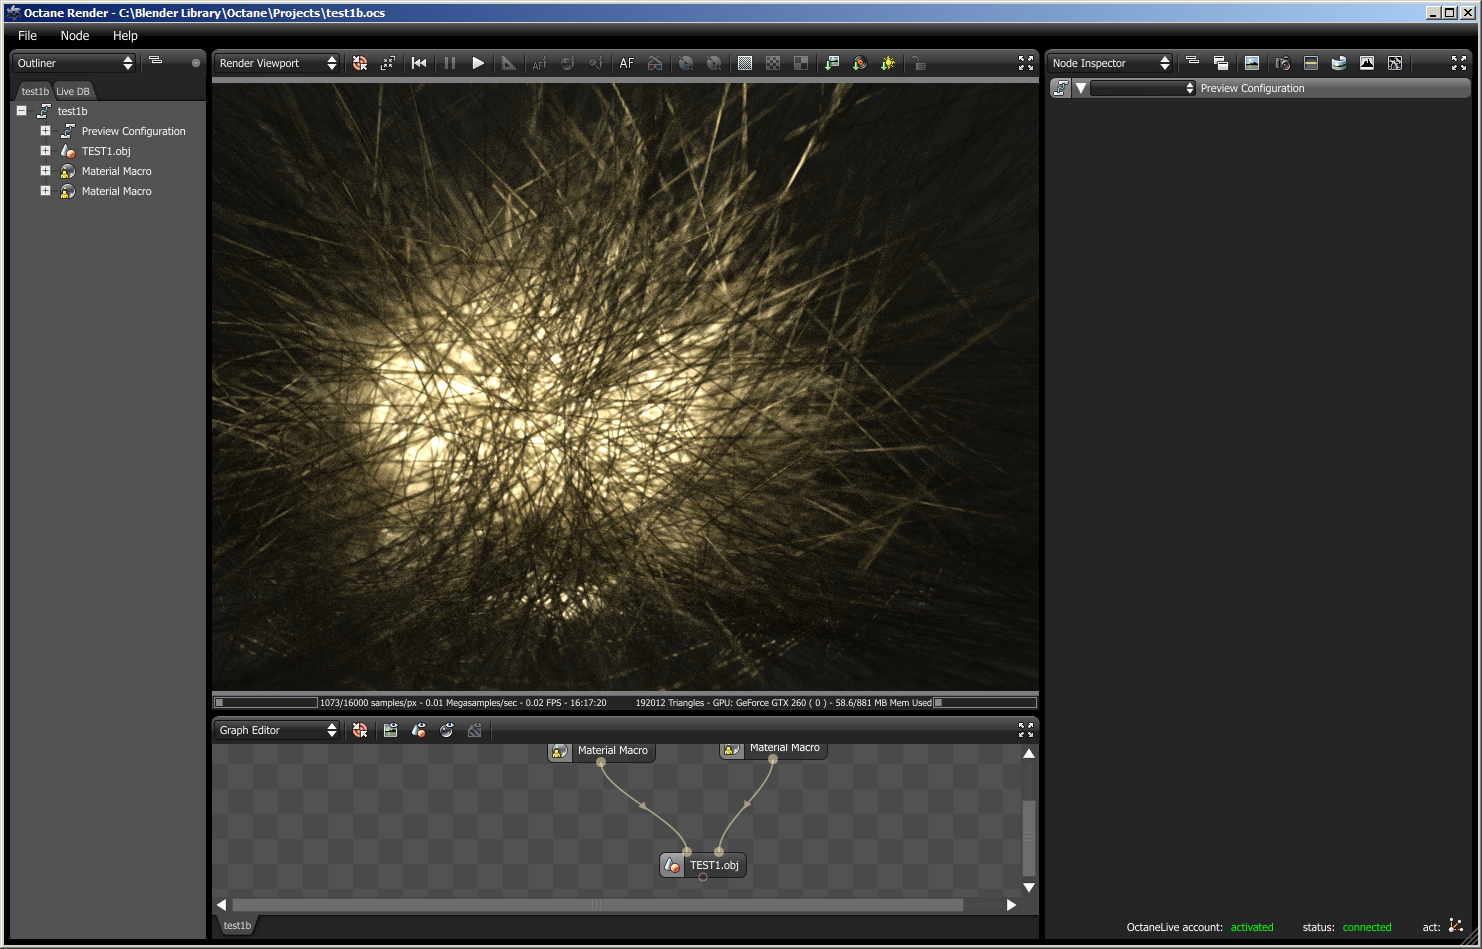The image size is (1482, 949).
Task: Recenter graph using Graph Editor lifesaver icon
Action: pyautogui.click(x=360, y=730)
